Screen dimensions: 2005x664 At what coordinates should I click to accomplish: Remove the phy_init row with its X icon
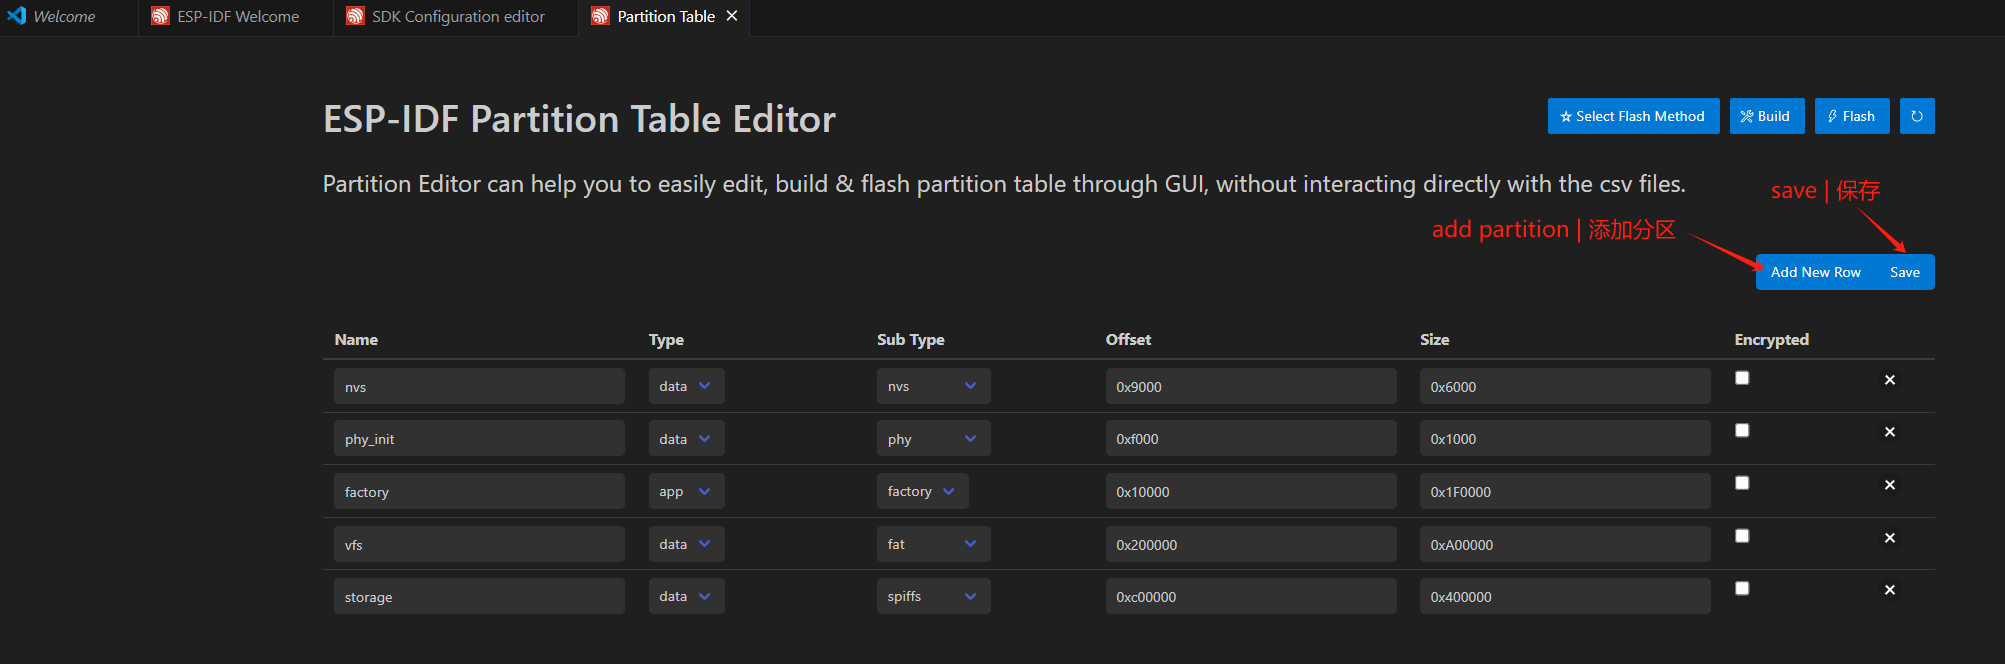pos(1889,432)
